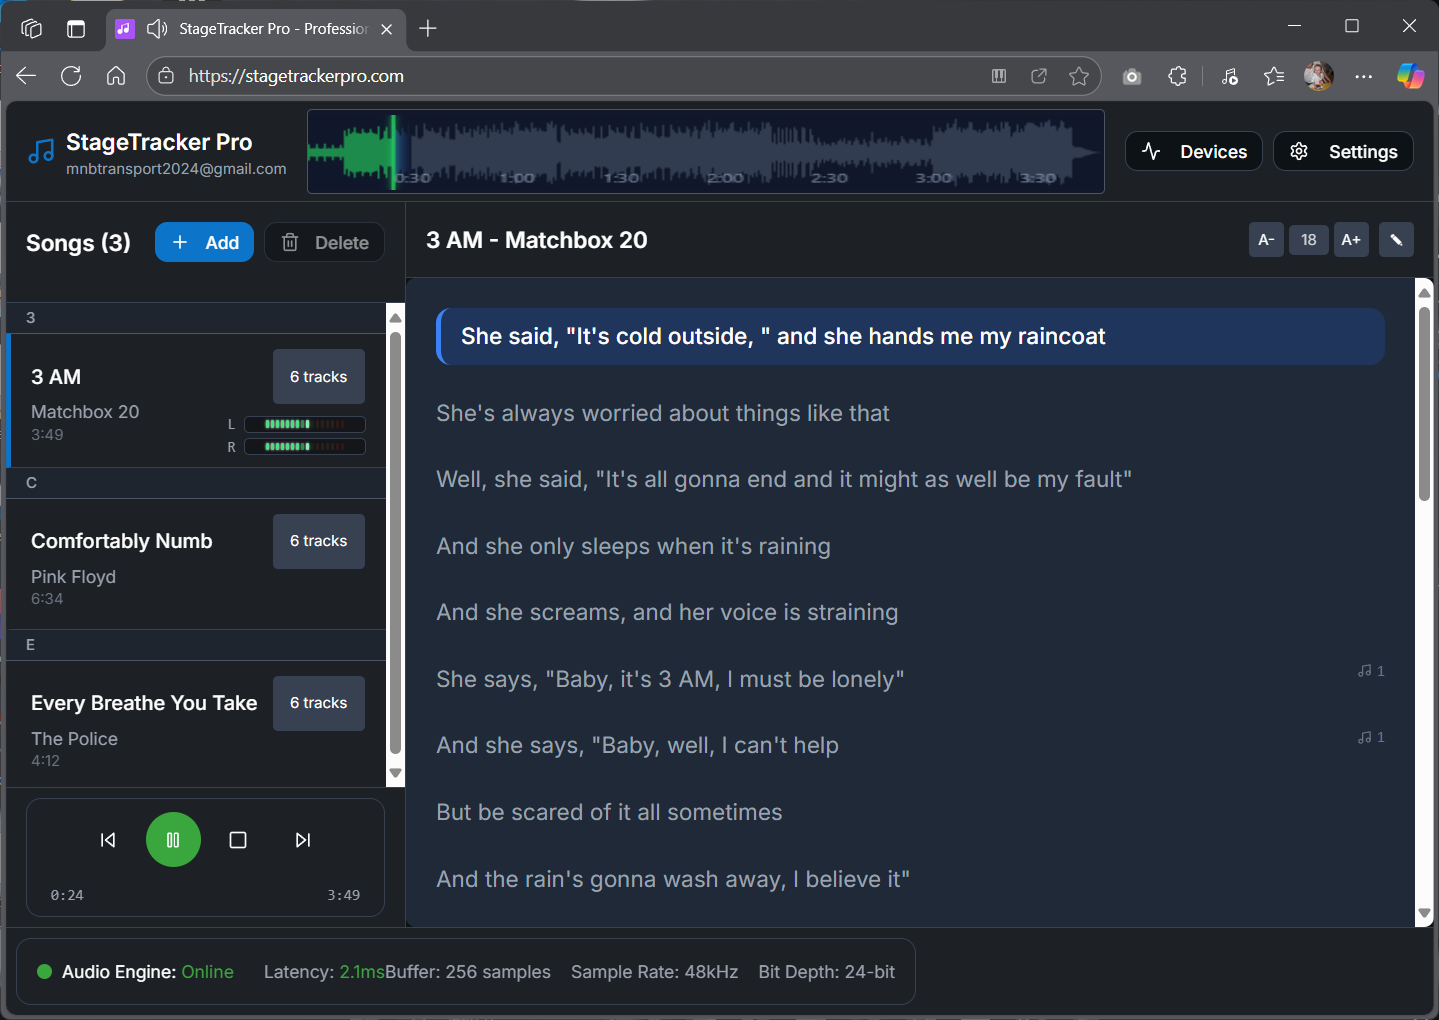1439x1020 pixels.
Task: Open Copilot in the browser toolbar
Action: [x=1410, y=75]
